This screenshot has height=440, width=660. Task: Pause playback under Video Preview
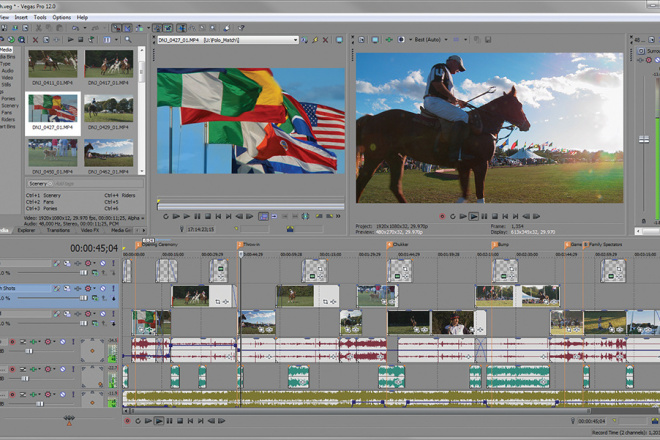coord(484,216)
